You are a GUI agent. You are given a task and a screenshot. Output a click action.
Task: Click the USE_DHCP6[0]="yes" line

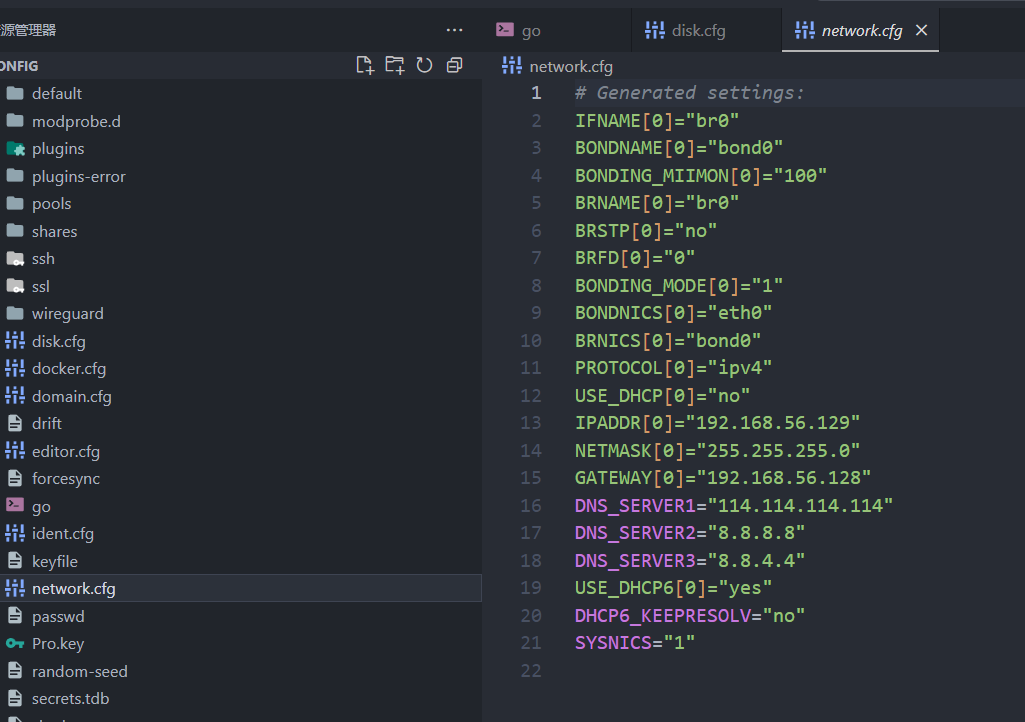673,588
